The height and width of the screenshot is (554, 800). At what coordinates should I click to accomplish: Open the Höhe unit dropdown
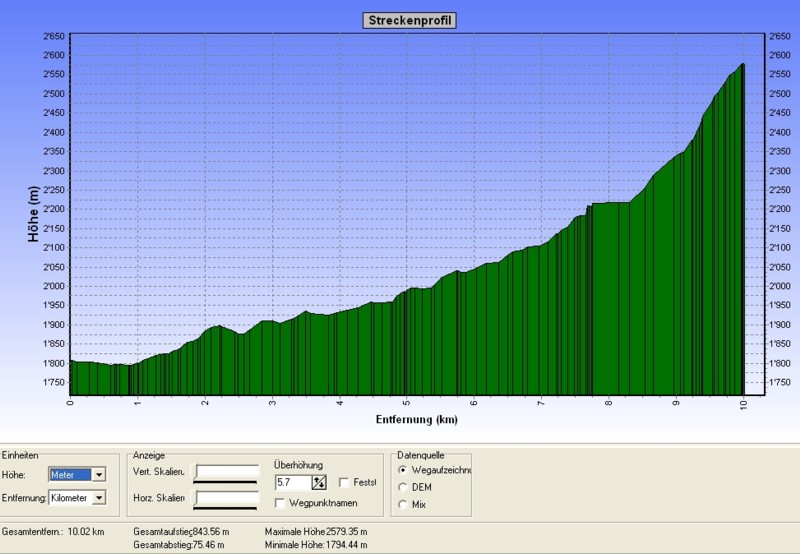98,475
